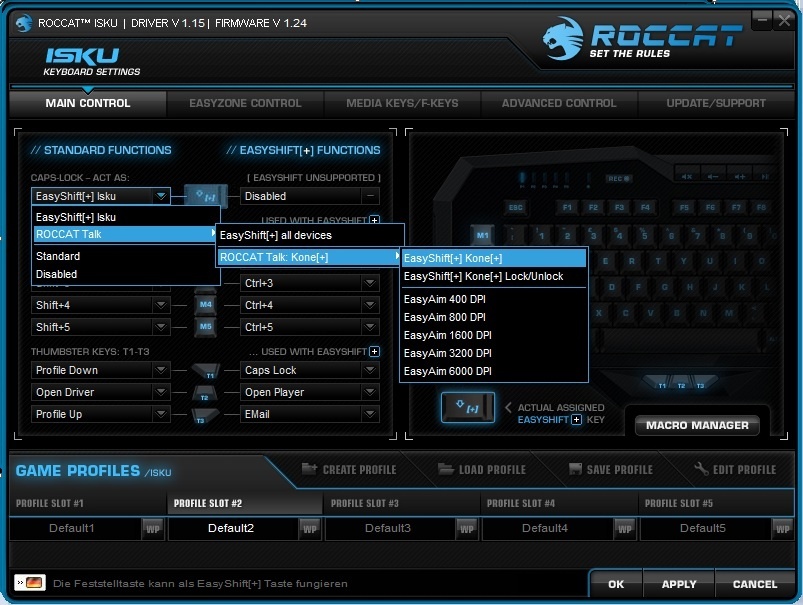Click the actual assigned EasyShift key icon
Image resolution: width=803 pixels, height=605 pixels.
click(x=468, y=407)
